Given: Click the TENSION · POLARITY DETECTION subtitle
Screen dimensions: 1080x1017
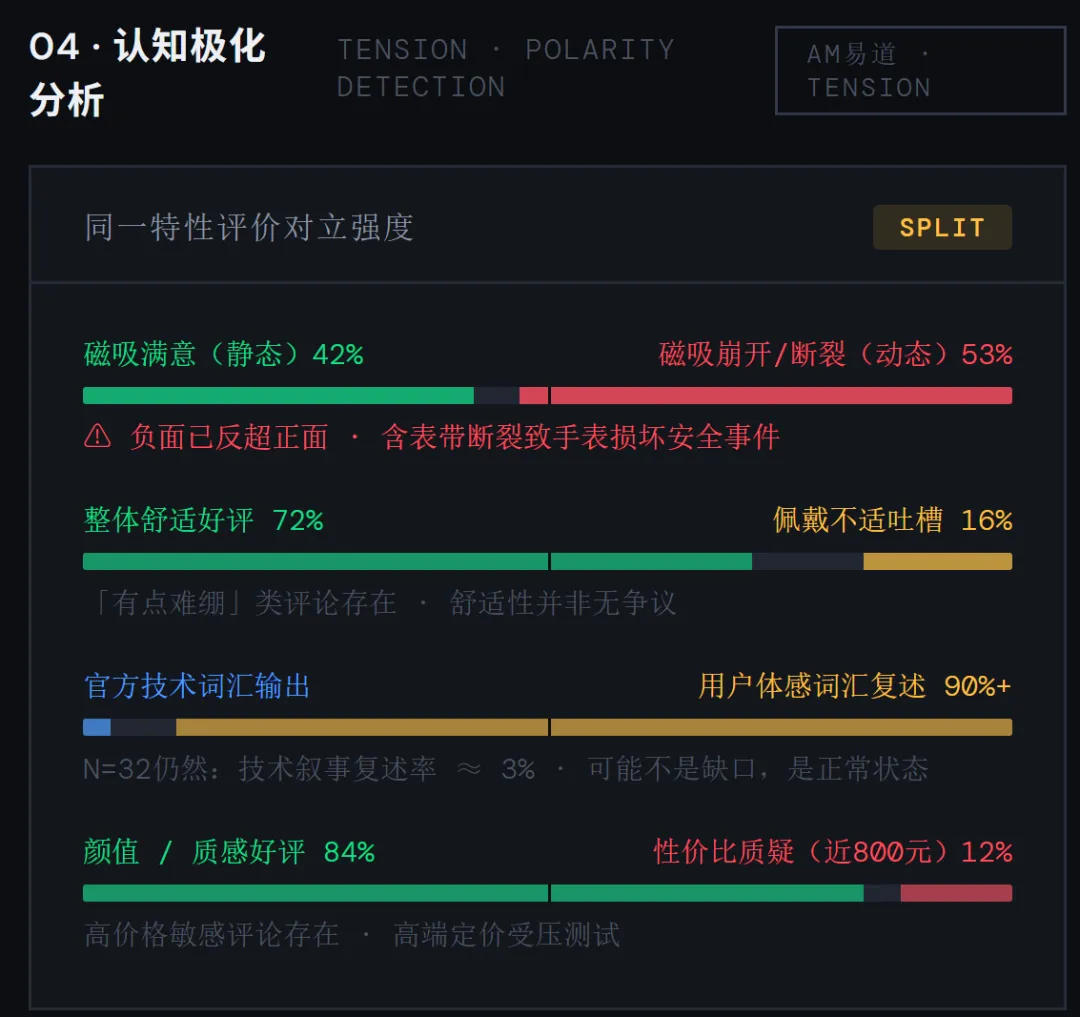Looking at the screenshot, I should tap(505, 68).
